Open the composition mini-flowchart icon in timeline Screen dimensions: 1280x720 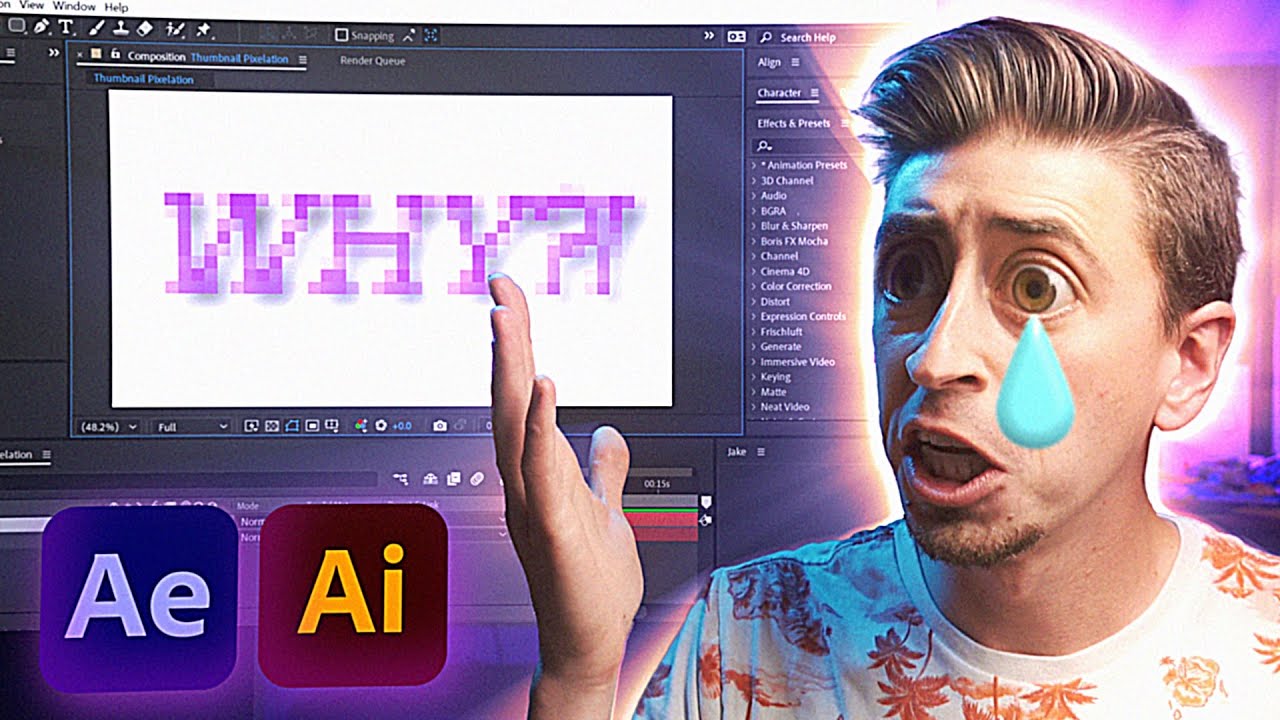pyautogui.click(x=401, y=479)
